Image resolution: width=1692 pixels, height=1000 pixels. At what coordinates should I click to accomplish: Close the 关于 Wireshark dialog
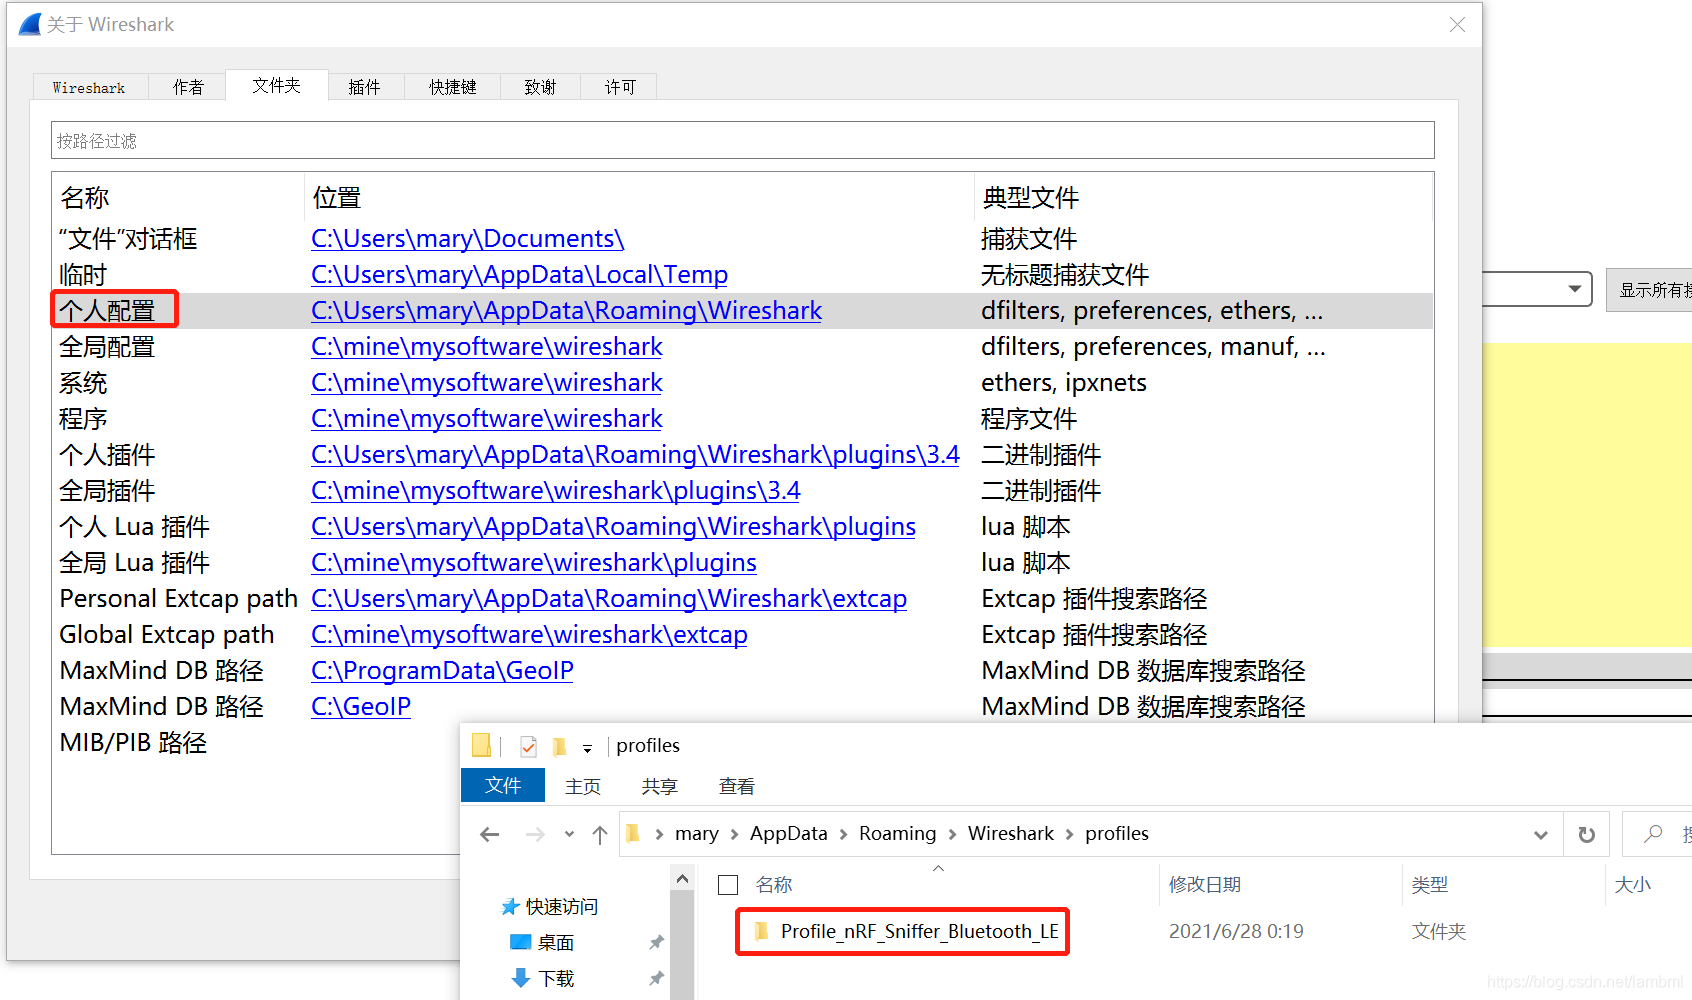point(1457,24)
